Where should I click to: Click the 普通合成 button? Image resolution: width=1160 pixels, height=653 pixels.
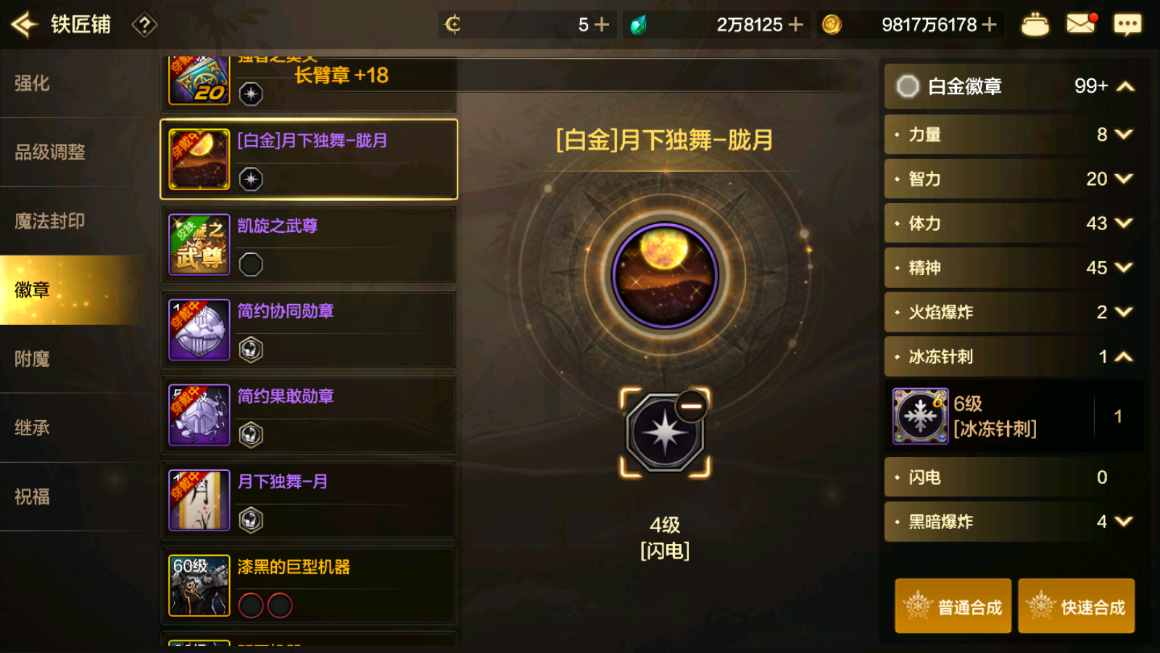953,606
